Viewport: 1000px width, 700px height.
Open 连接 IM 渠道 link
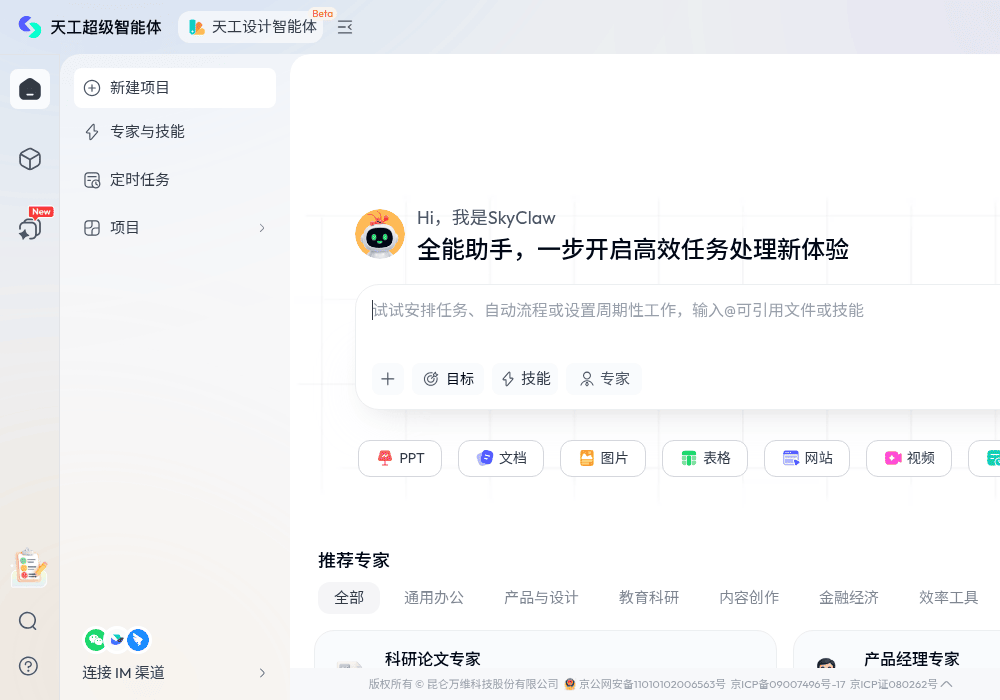[x=124, y=673]
